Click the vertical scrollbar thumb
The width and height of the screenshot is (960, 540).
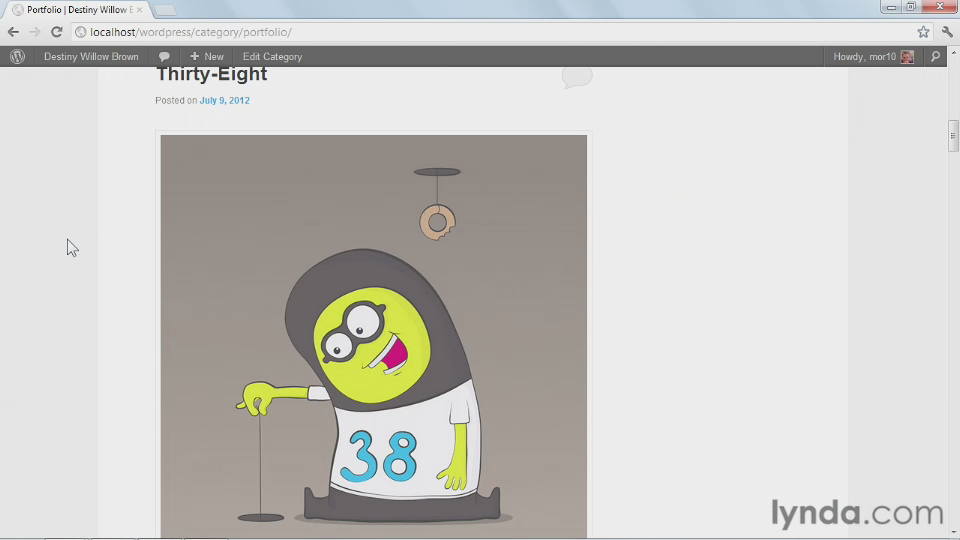coord(953,136)
